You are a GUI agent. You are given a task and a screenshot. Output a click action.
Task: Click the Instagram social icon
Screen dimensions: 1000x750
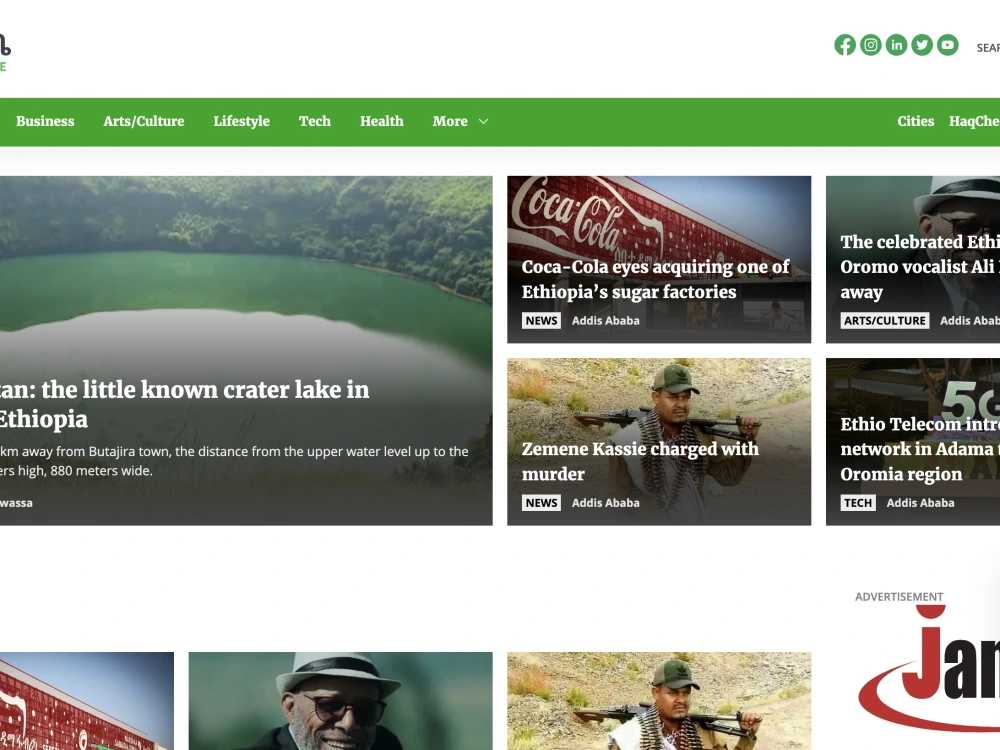tap(870, 44)
